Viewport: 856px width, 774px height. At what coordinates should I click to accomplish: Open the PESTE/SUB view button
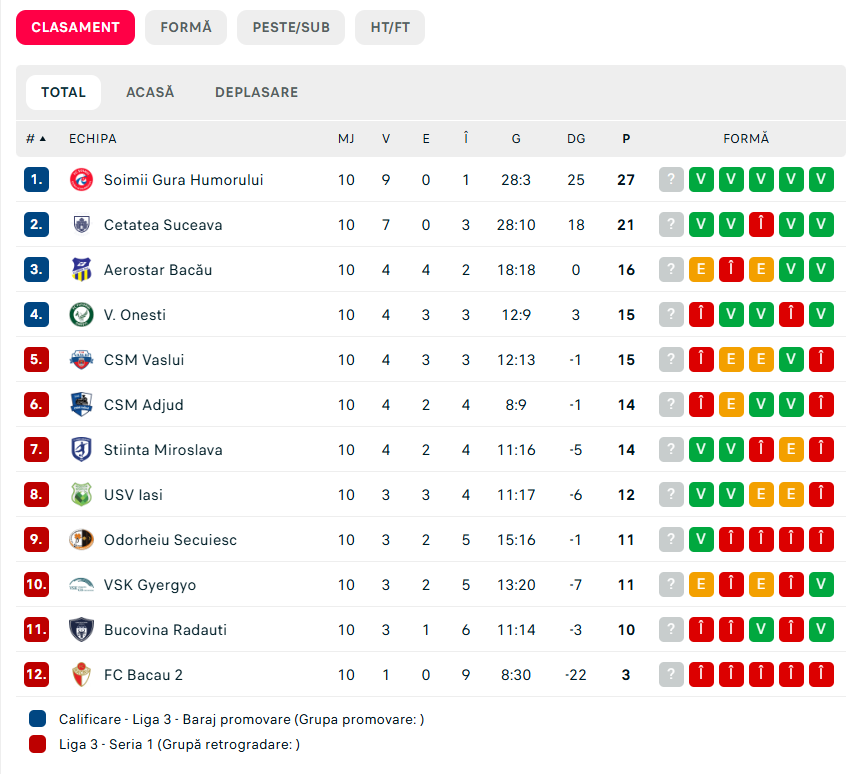click(291, 28)
